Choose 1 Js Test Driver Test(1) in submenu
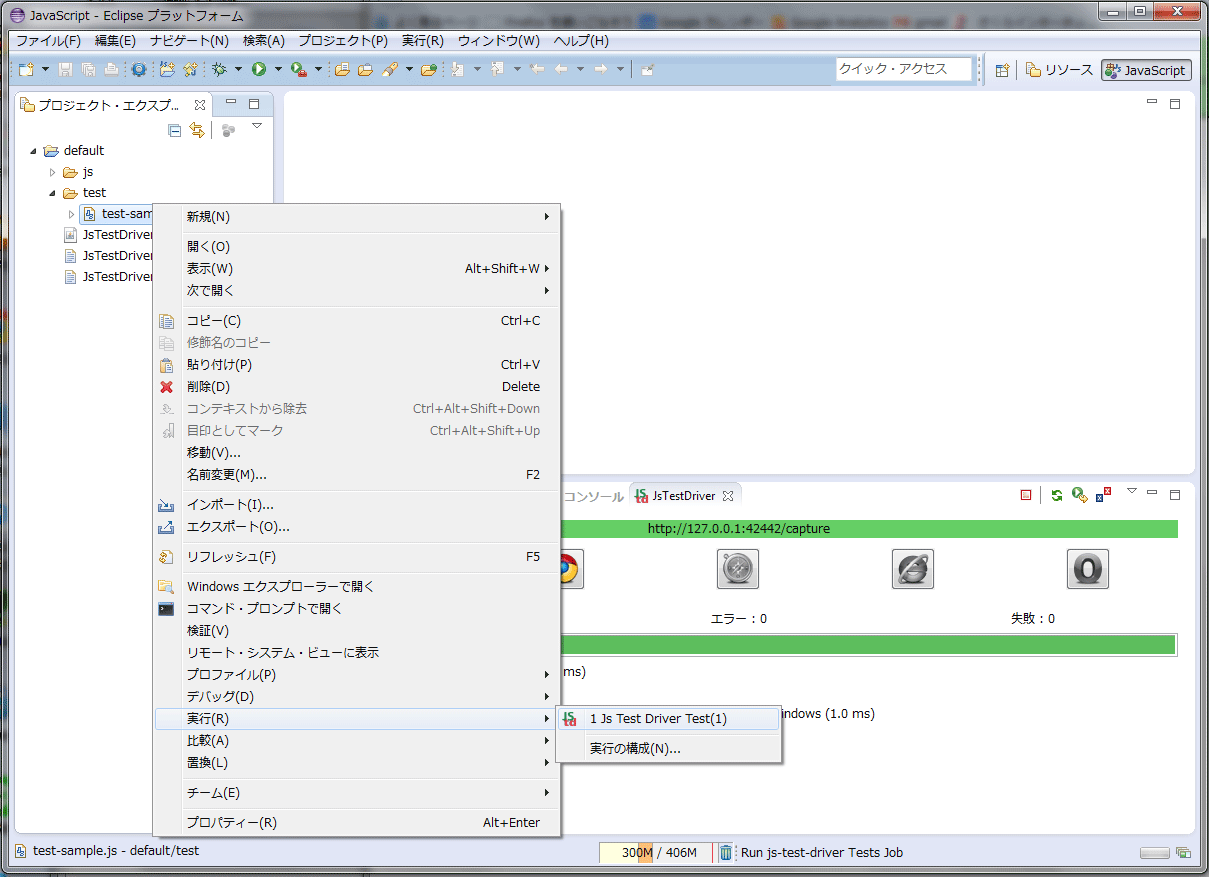Viewport: 1209px width, 877px height. [x=668, y=719]
